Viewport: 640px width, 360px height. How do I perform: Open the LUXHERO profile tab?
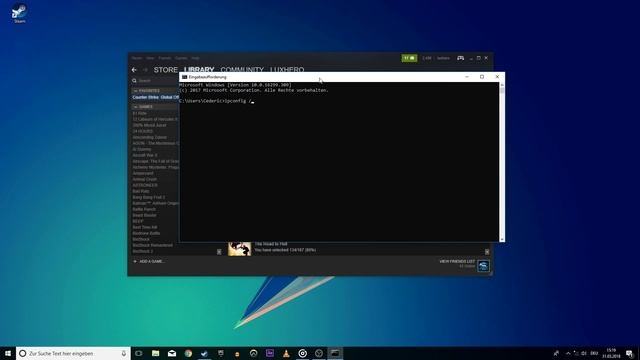click(287, 69)
